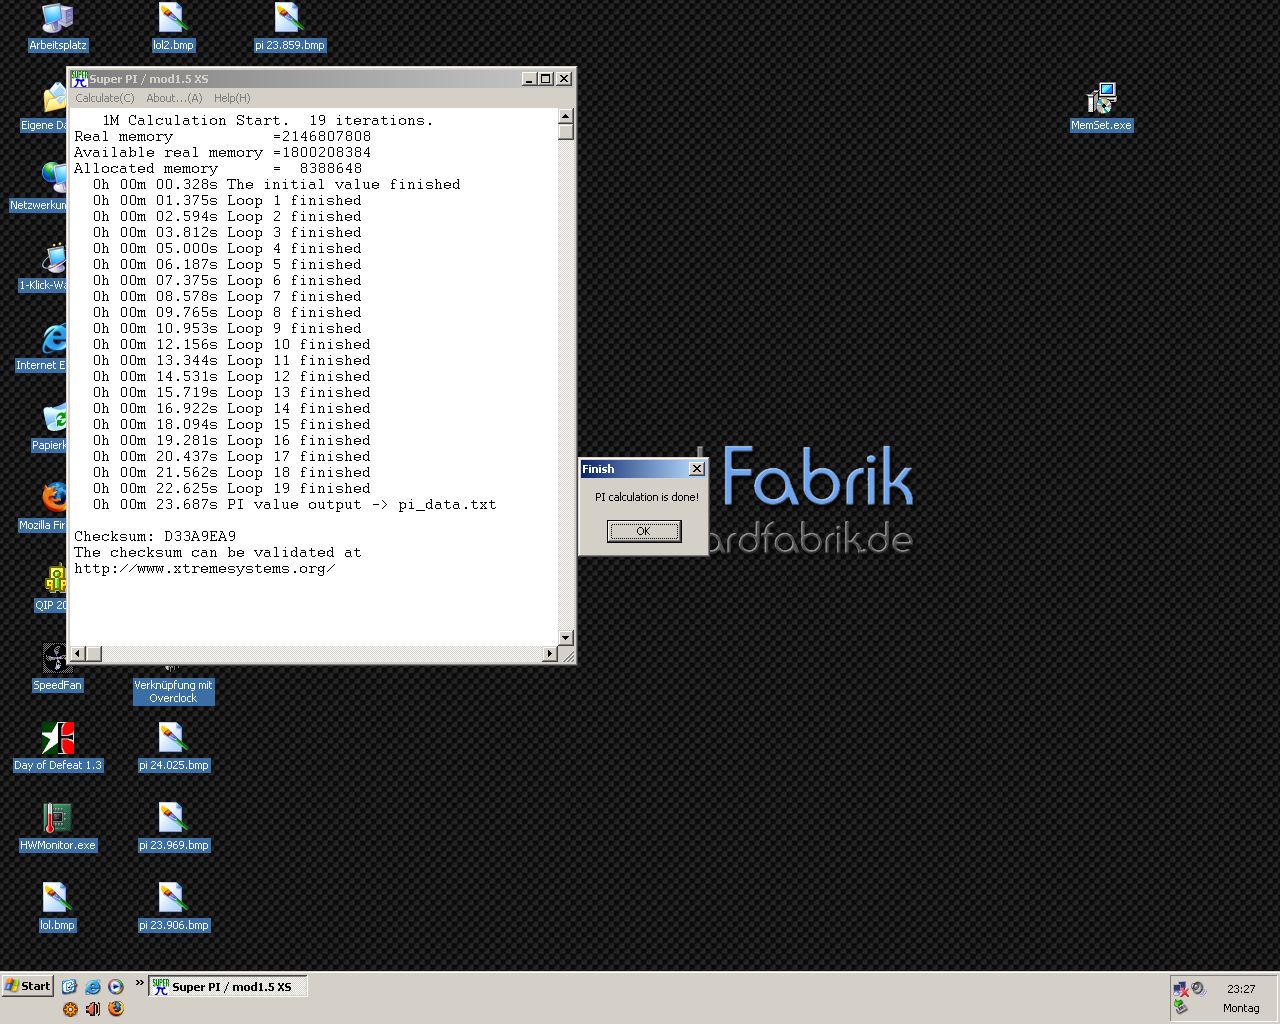1280x1024 pixels.
Task: Launch Windows Media Player from quick launch
Action: 115,986
